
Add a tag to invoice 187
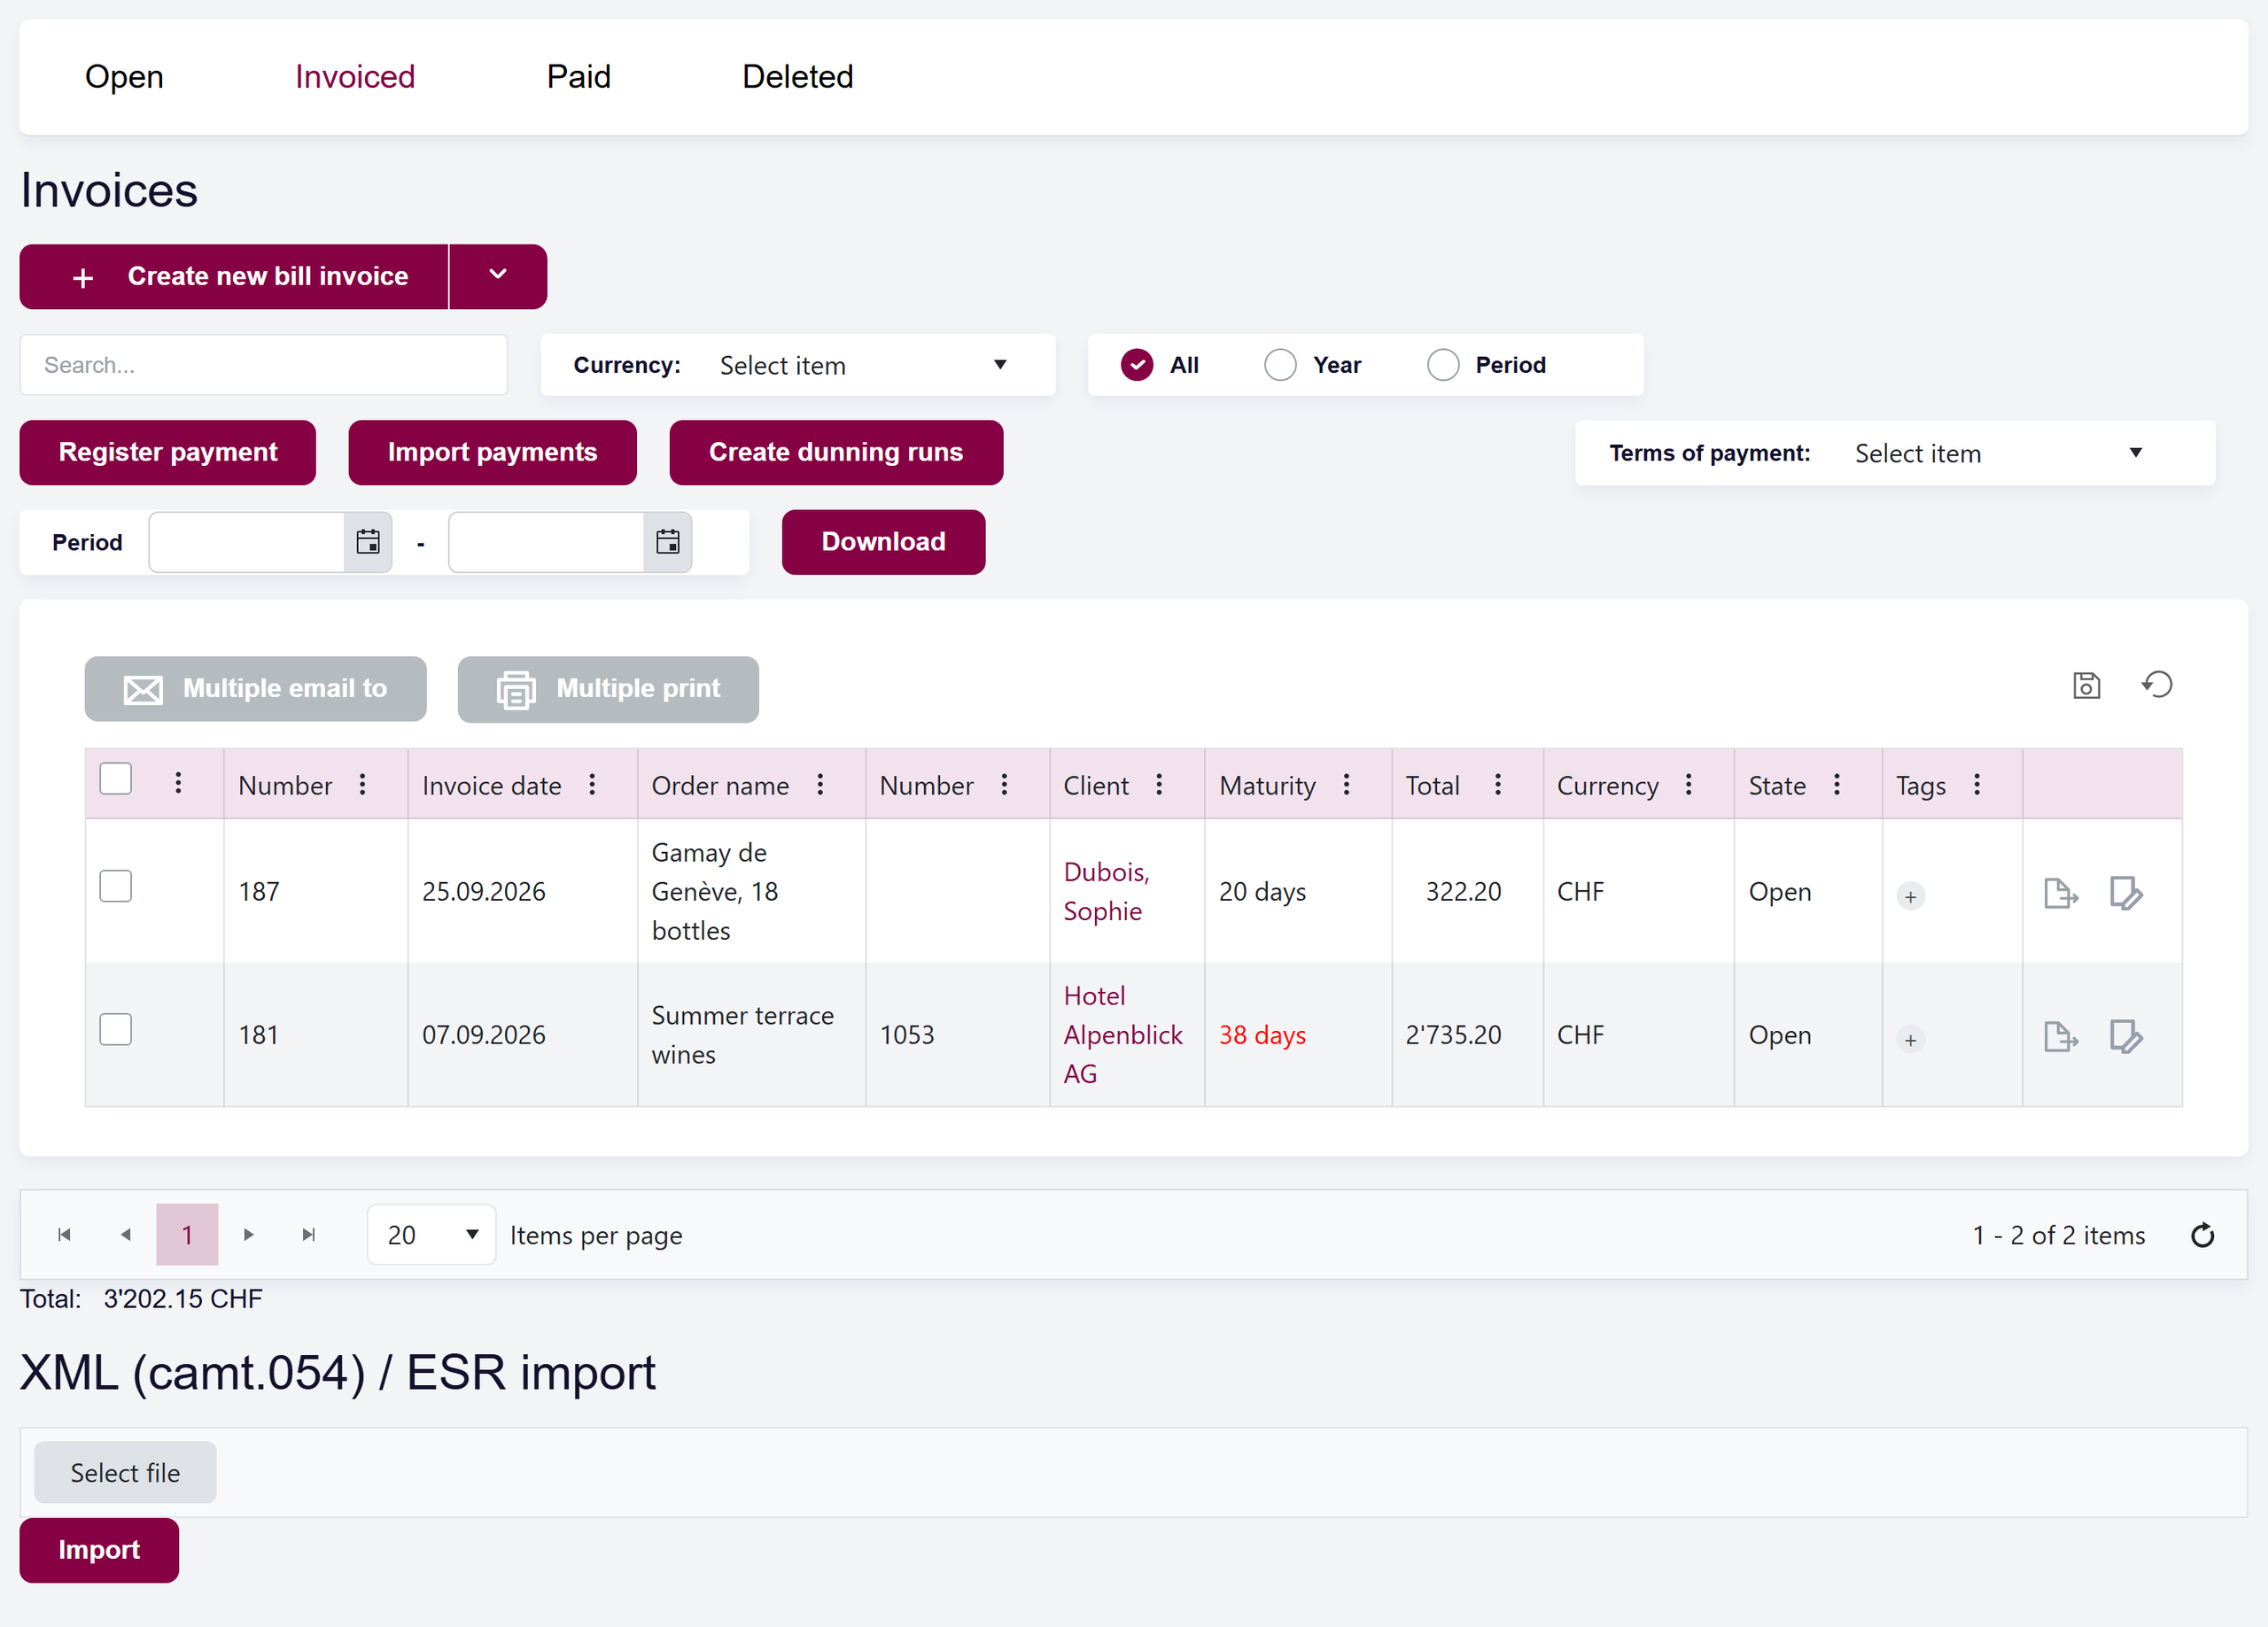click(x=1910, y=897)
